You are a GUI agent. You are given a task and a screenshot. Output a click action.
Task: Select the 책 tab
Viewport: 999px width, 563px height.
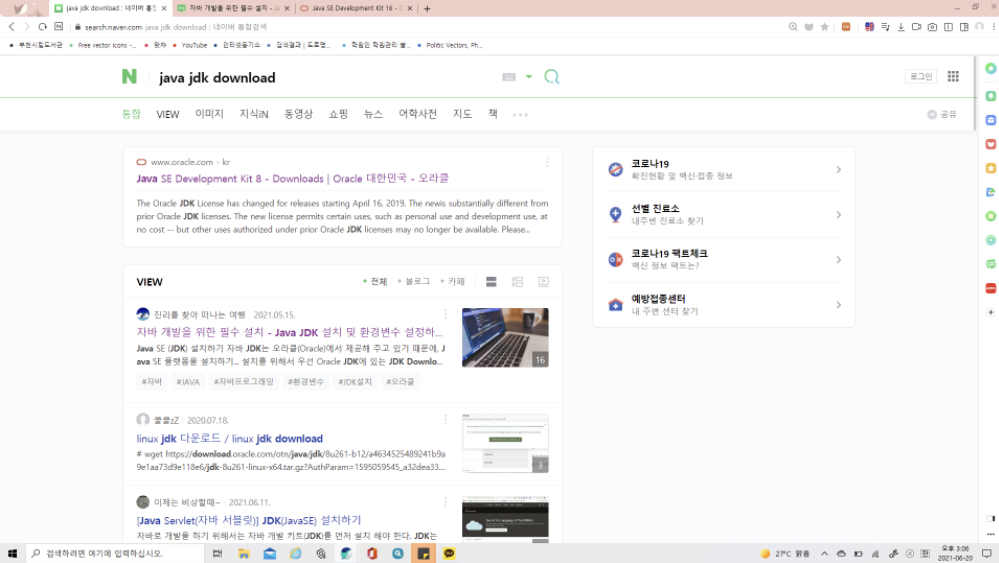493,114
